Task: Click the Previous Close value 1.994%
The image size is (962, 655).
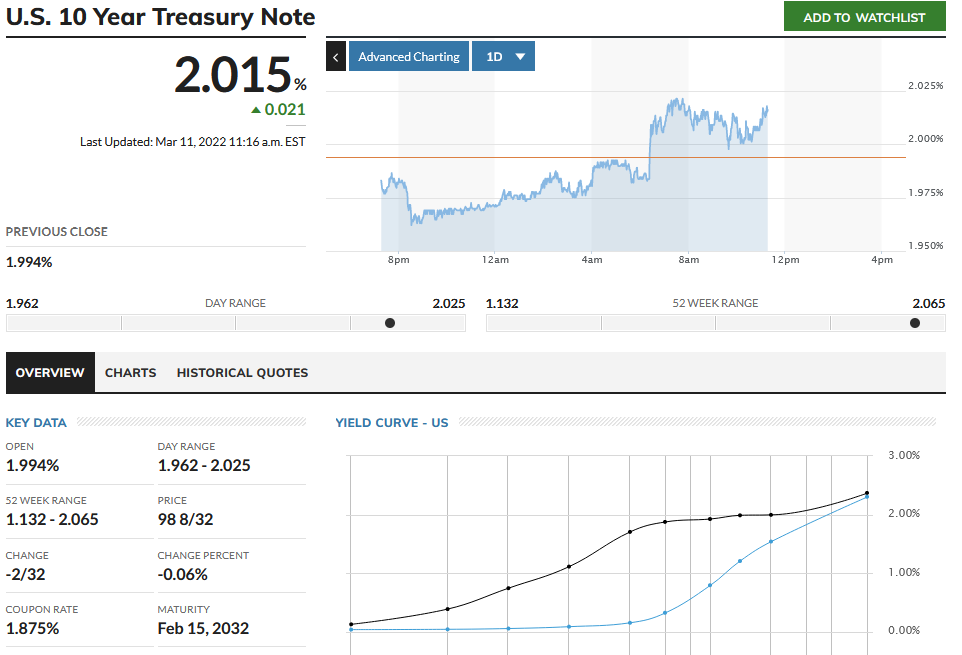Action: point(29,262)
